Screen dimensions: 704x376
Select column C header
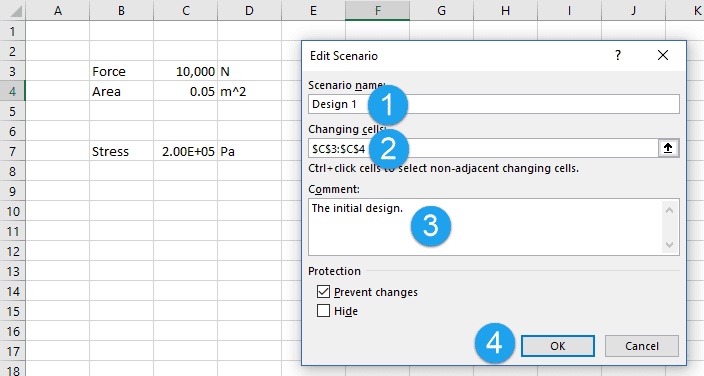point(185,10)
